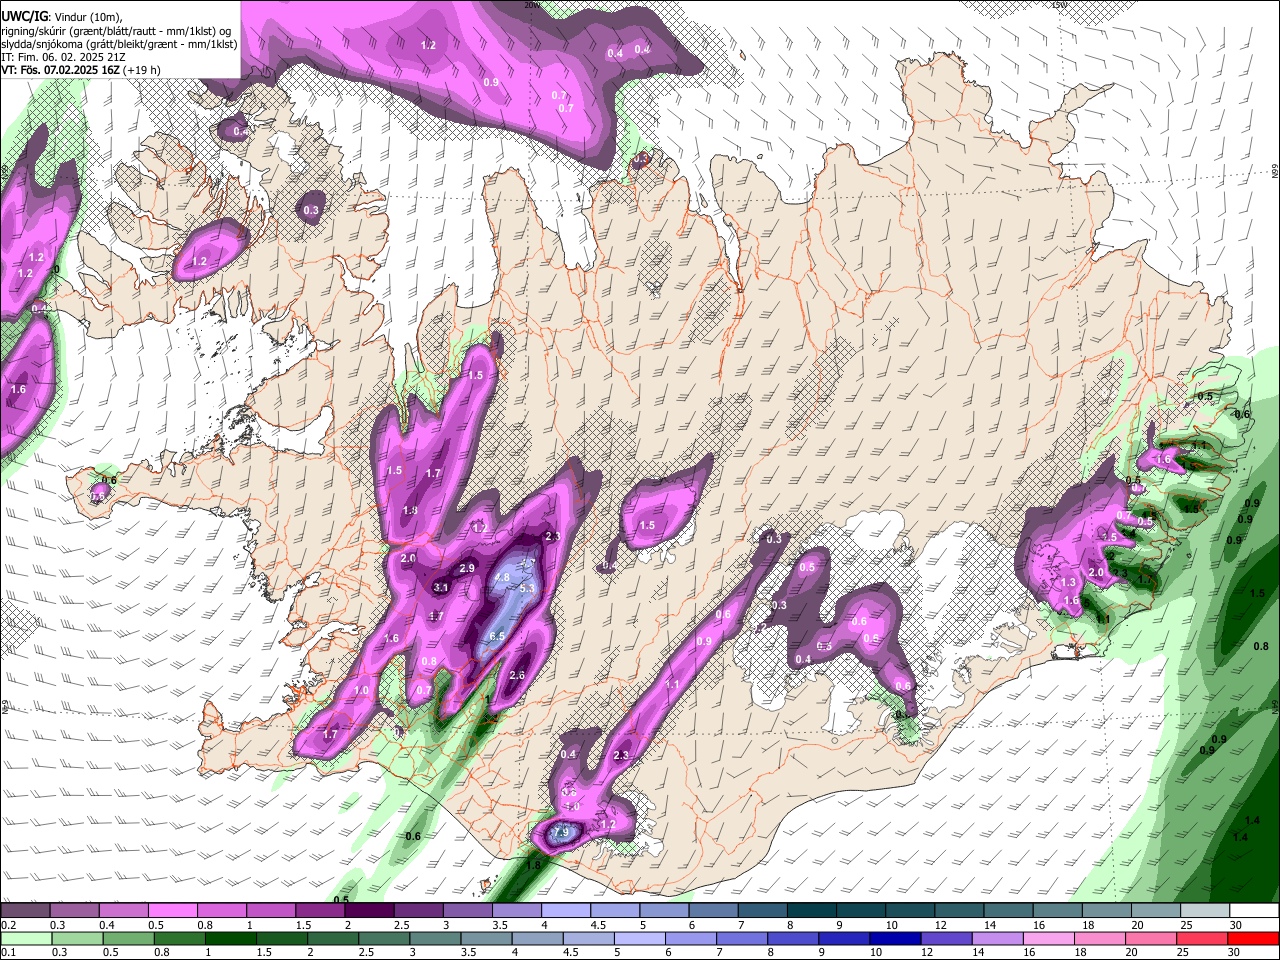Select the "IT: Fim. 06. 02. 2025 21Z" line
The height and width of the screenshot is (960, 1280).
click(62, 57)
